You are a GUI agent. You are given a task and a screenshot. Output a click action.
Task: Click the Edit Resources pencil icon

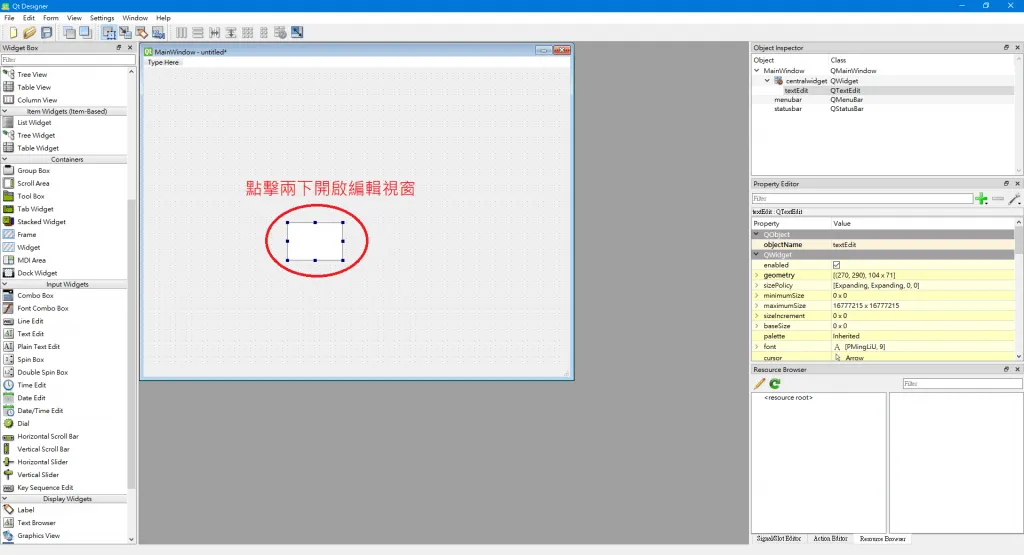[x=760, y=384]
